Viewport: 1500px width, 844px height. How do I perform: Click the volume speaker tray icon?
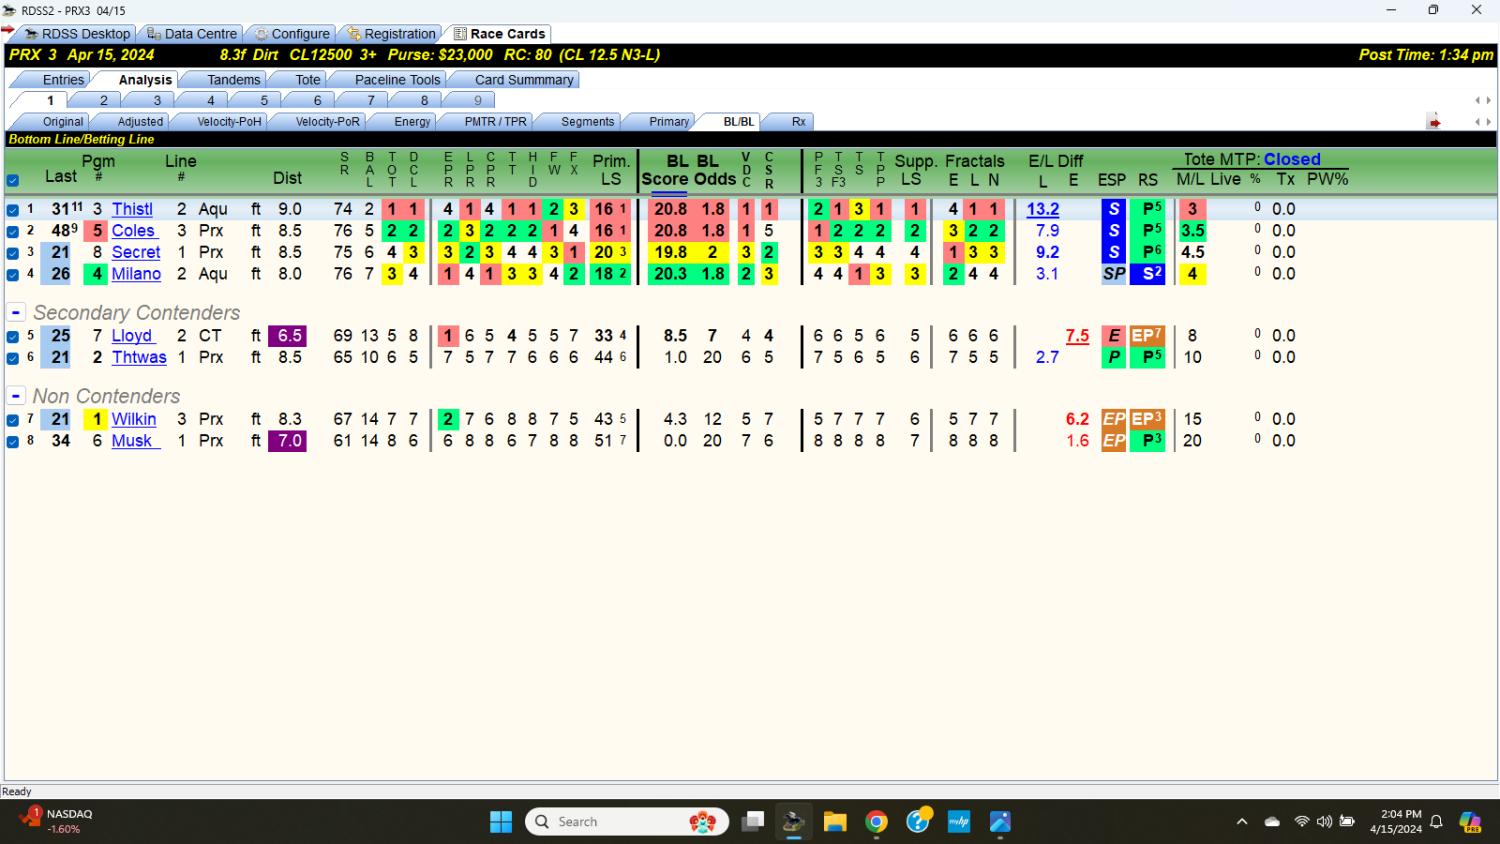(1324, 822)
